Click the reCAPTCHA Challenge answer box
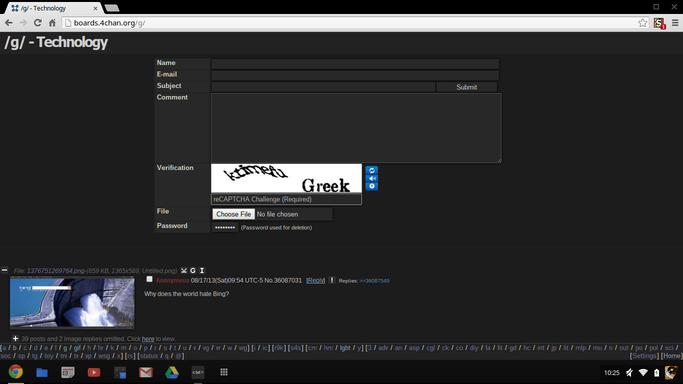The image size is (683, 384). point(286,199)
